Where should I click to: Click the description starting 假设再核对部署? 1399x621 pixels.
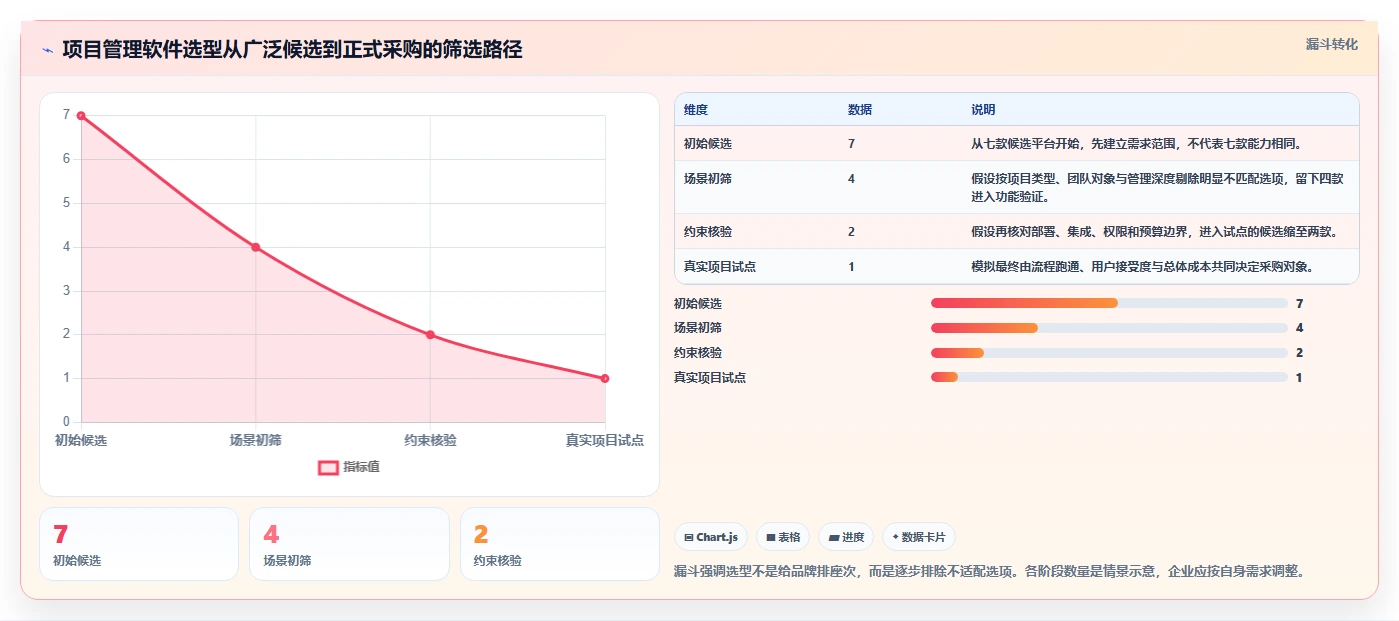point(1154,232)
